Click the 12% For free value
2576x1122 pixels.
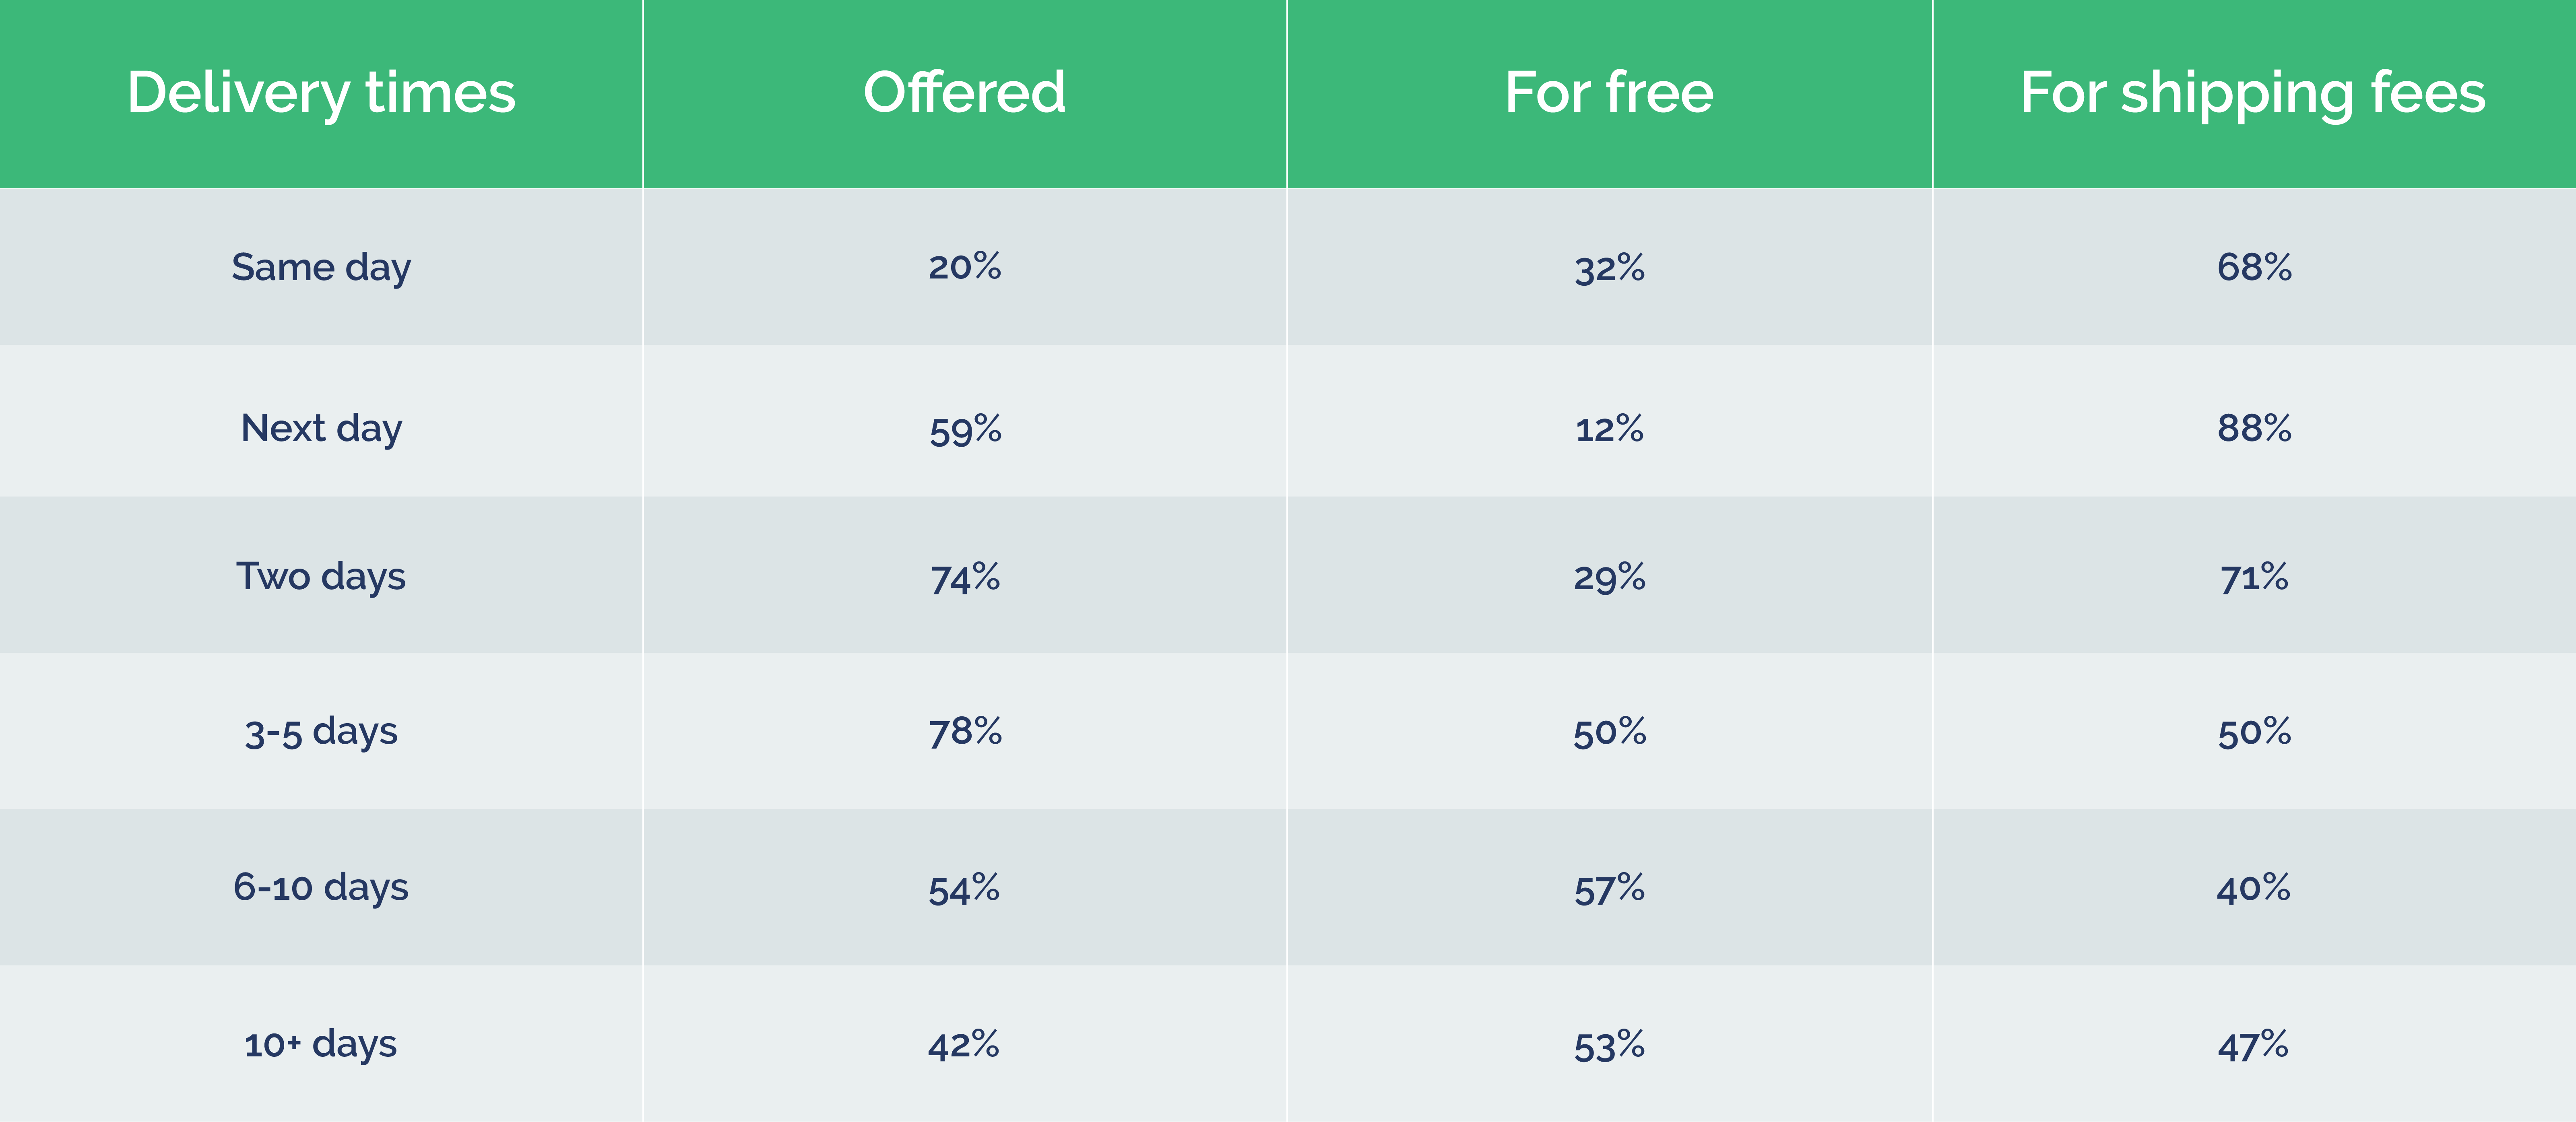click(1609, 430)
